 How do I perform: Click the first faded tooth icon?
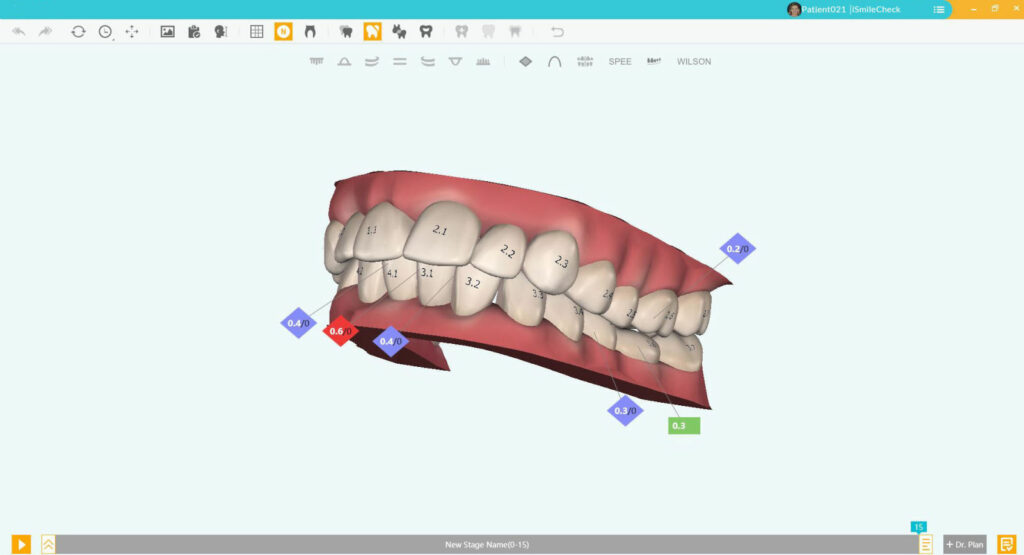(462, 31)
